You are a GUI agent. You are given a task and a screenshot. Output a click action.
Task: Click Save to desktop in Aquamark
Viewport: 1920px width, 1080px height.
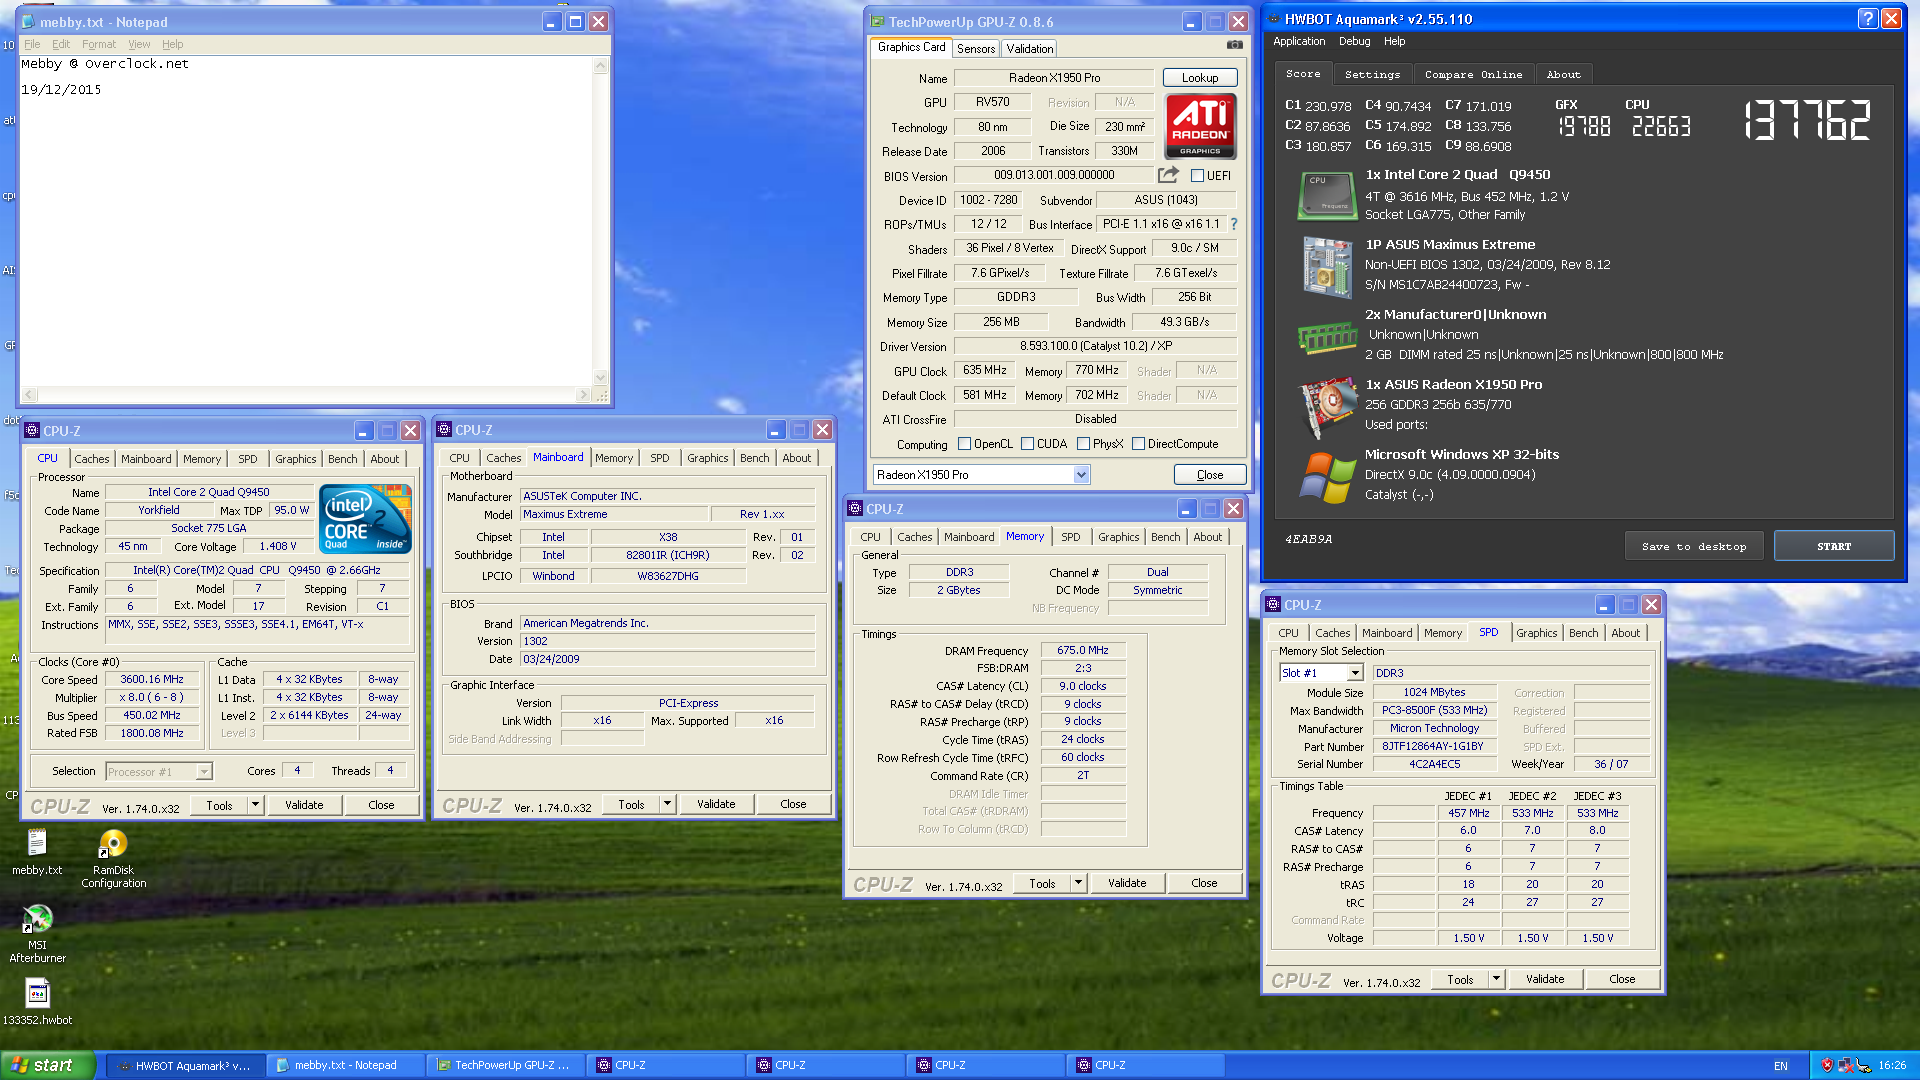1693,546
